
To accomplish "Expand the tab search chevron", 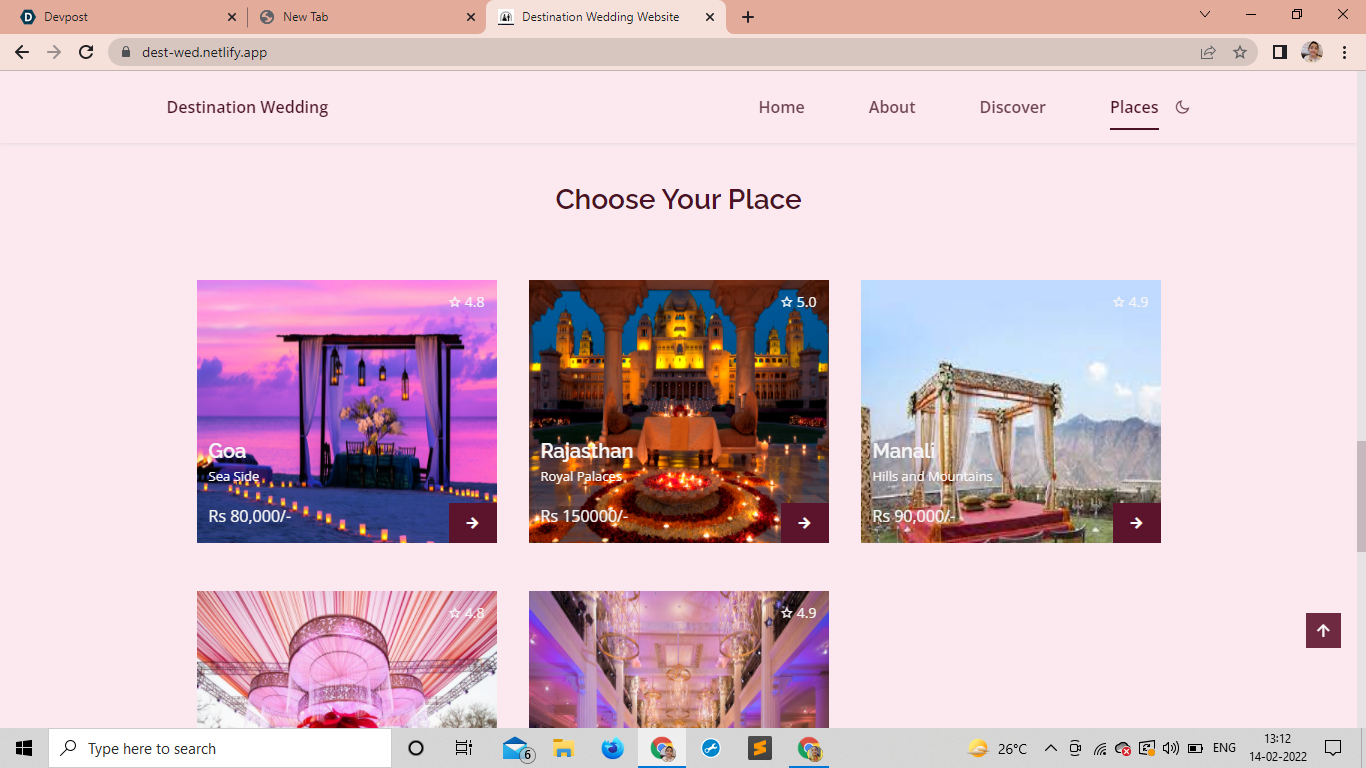I will click(x=1205, y=15).
